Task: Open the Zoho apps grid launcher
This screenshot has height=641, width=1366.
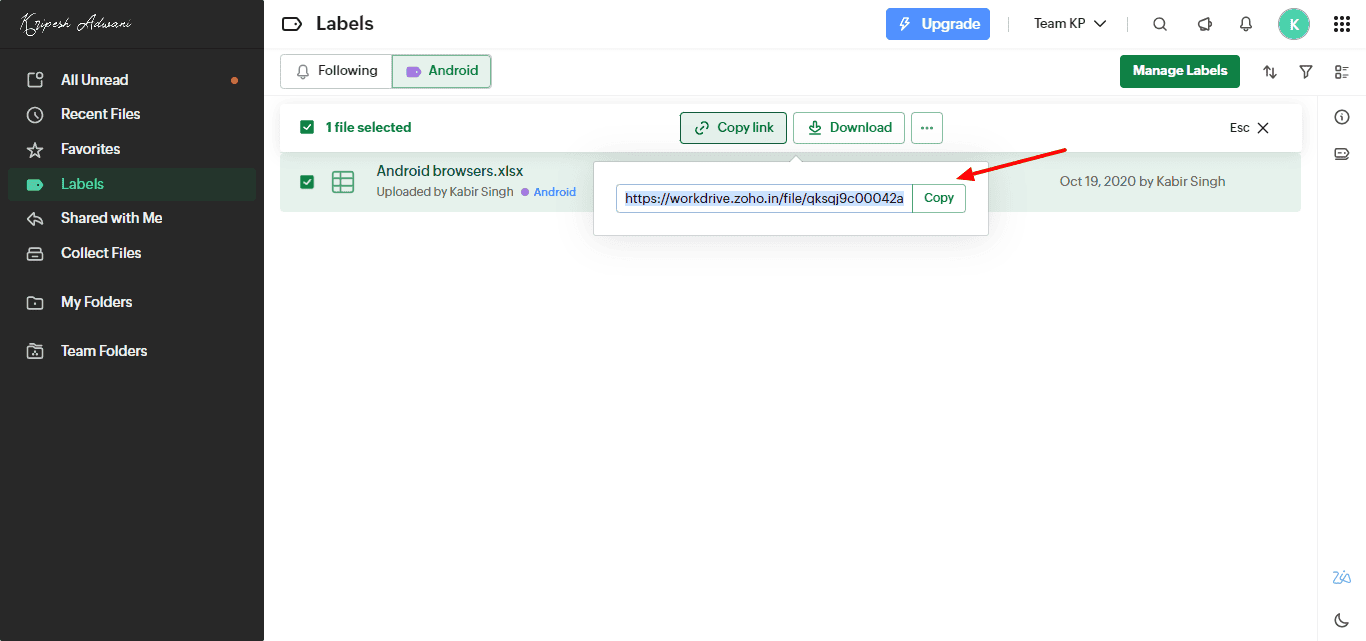Action: (x=1342, y=24)
